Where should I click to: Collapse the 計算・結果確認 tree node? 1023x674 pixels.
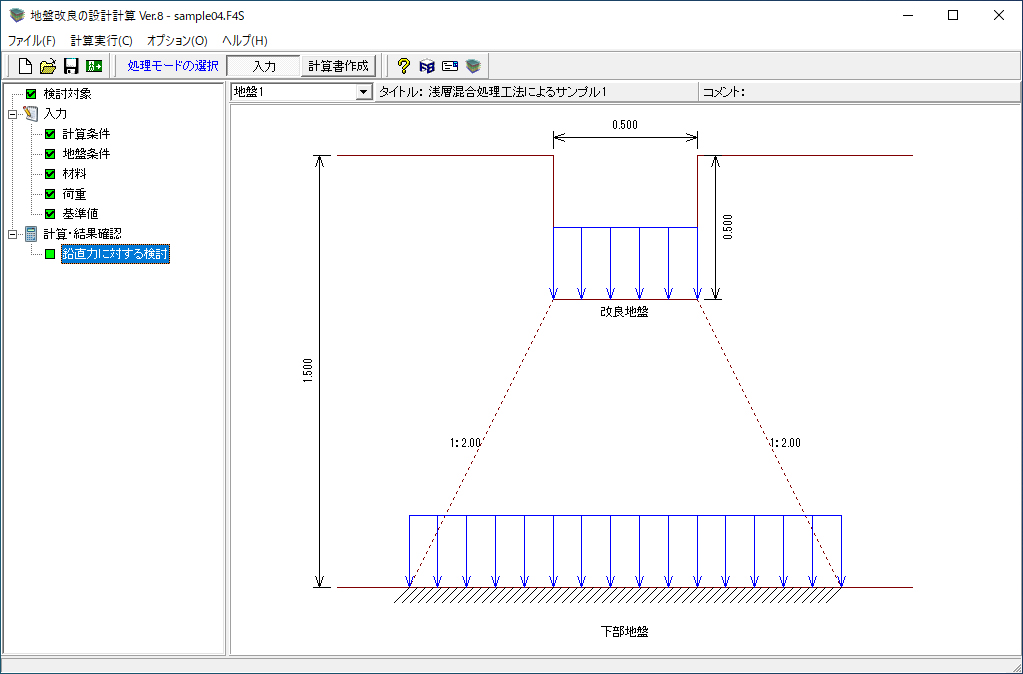tap(12, 234)
